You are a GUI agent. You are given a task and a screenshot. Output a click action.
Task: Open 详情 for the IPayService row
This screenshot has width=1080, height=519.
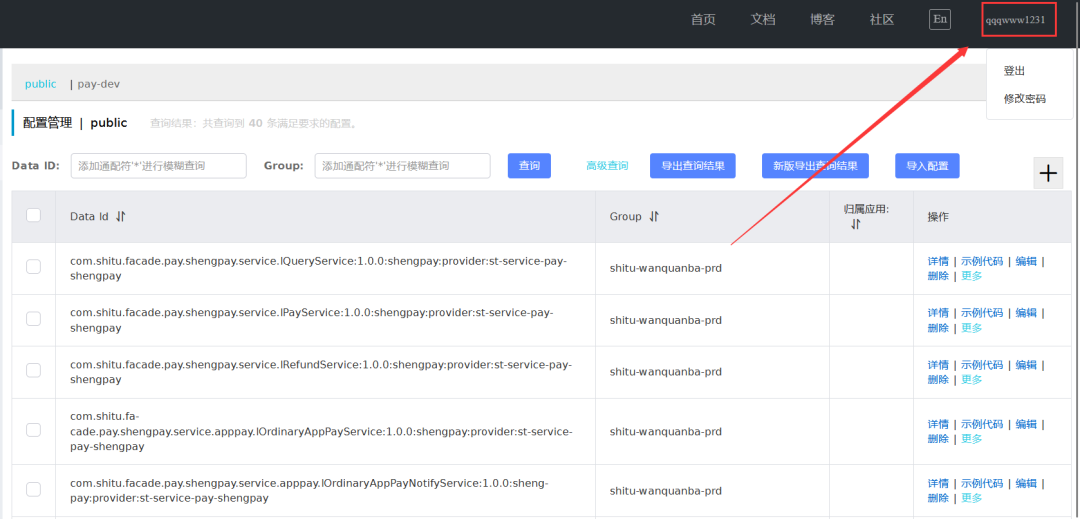point(938,313)
